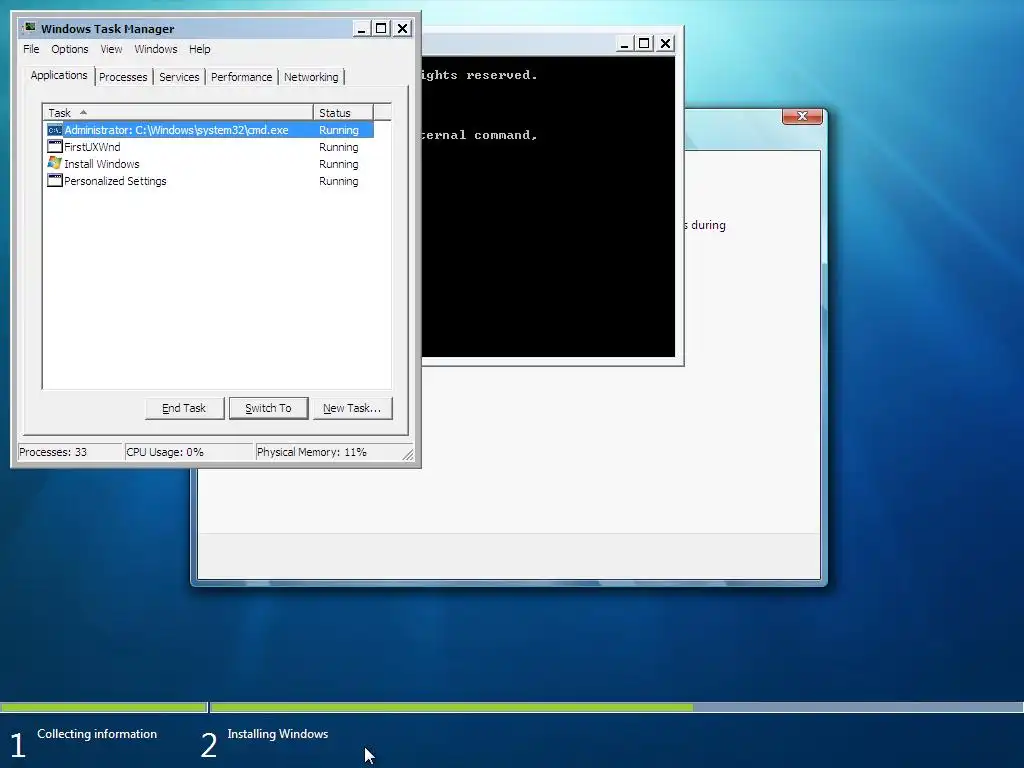
Task: Switch to the Applications tab
Action: click(59, 75)
